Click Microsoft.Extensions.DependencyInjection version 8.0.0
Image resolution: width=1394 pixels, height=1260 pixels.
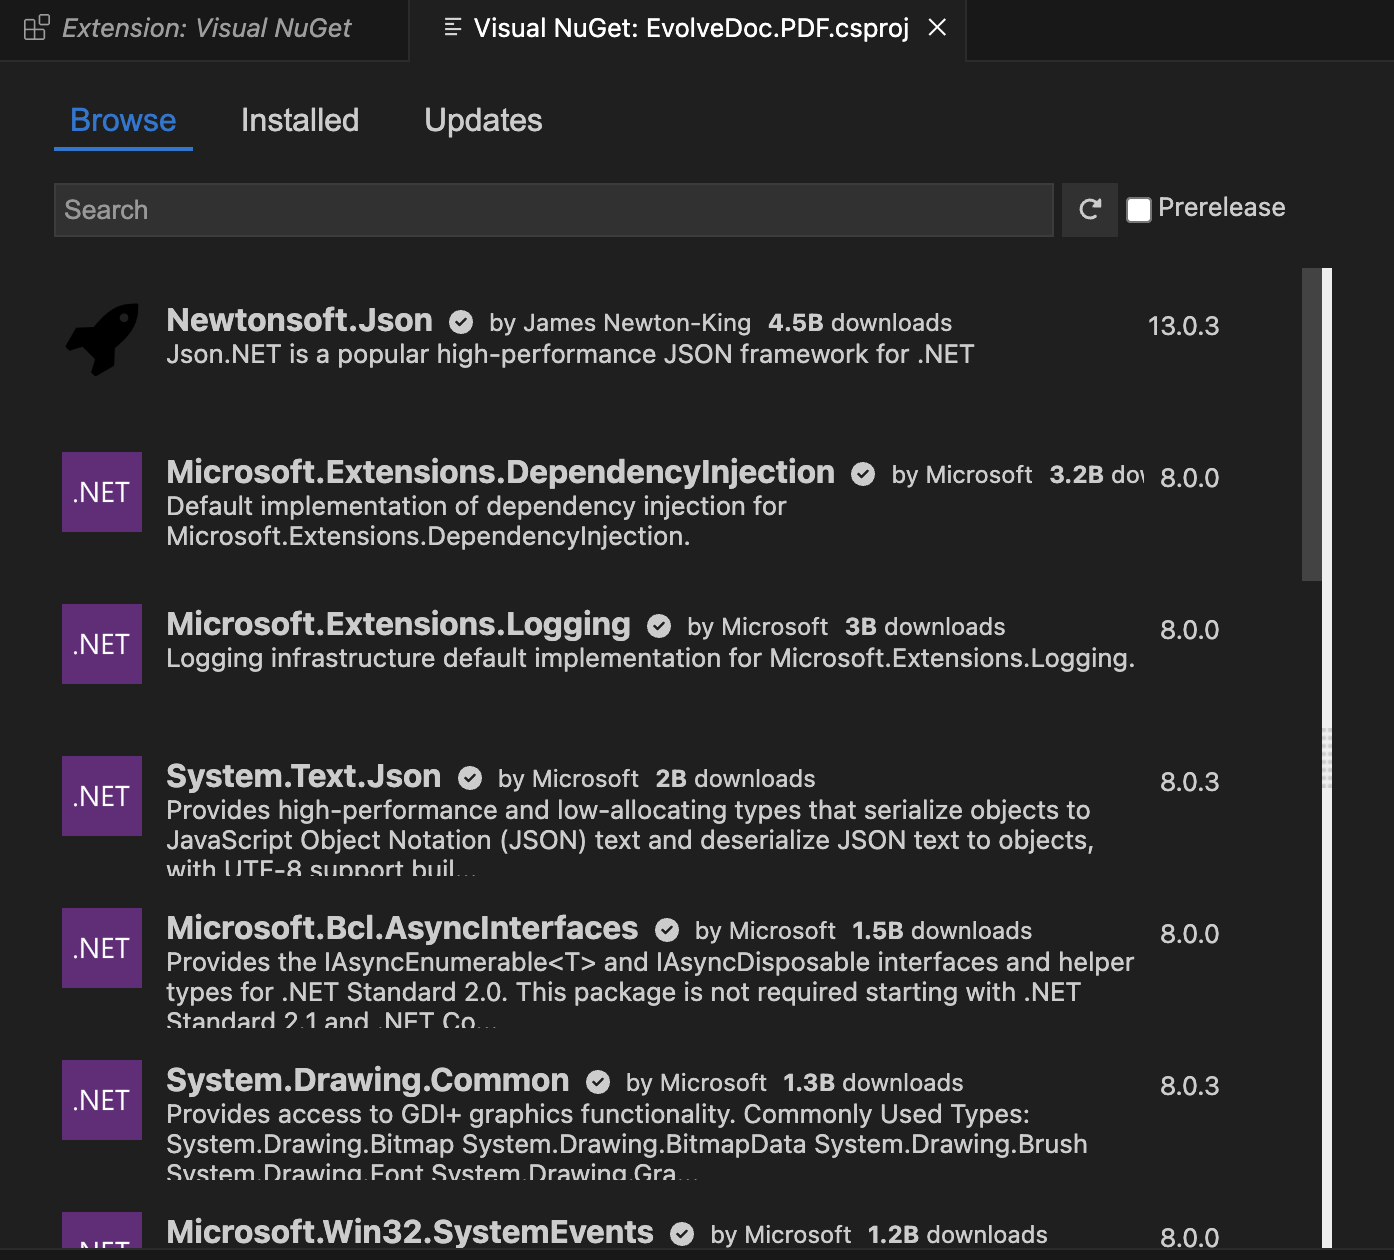pos(1189,478)
